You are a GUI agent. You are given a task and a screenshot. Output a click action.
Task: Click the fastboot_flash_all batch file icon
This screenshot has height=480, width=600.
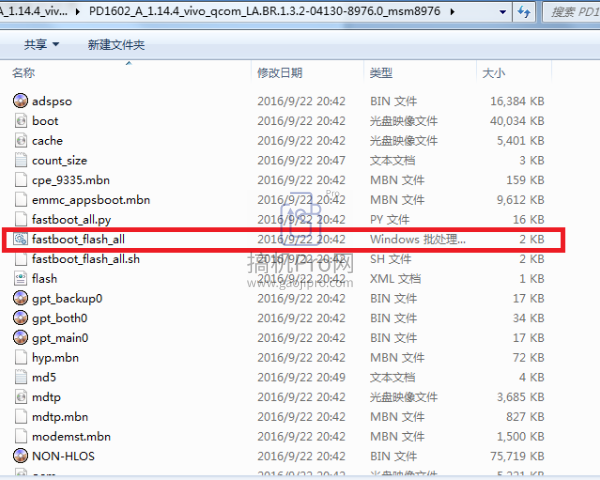tap(20, 239)
